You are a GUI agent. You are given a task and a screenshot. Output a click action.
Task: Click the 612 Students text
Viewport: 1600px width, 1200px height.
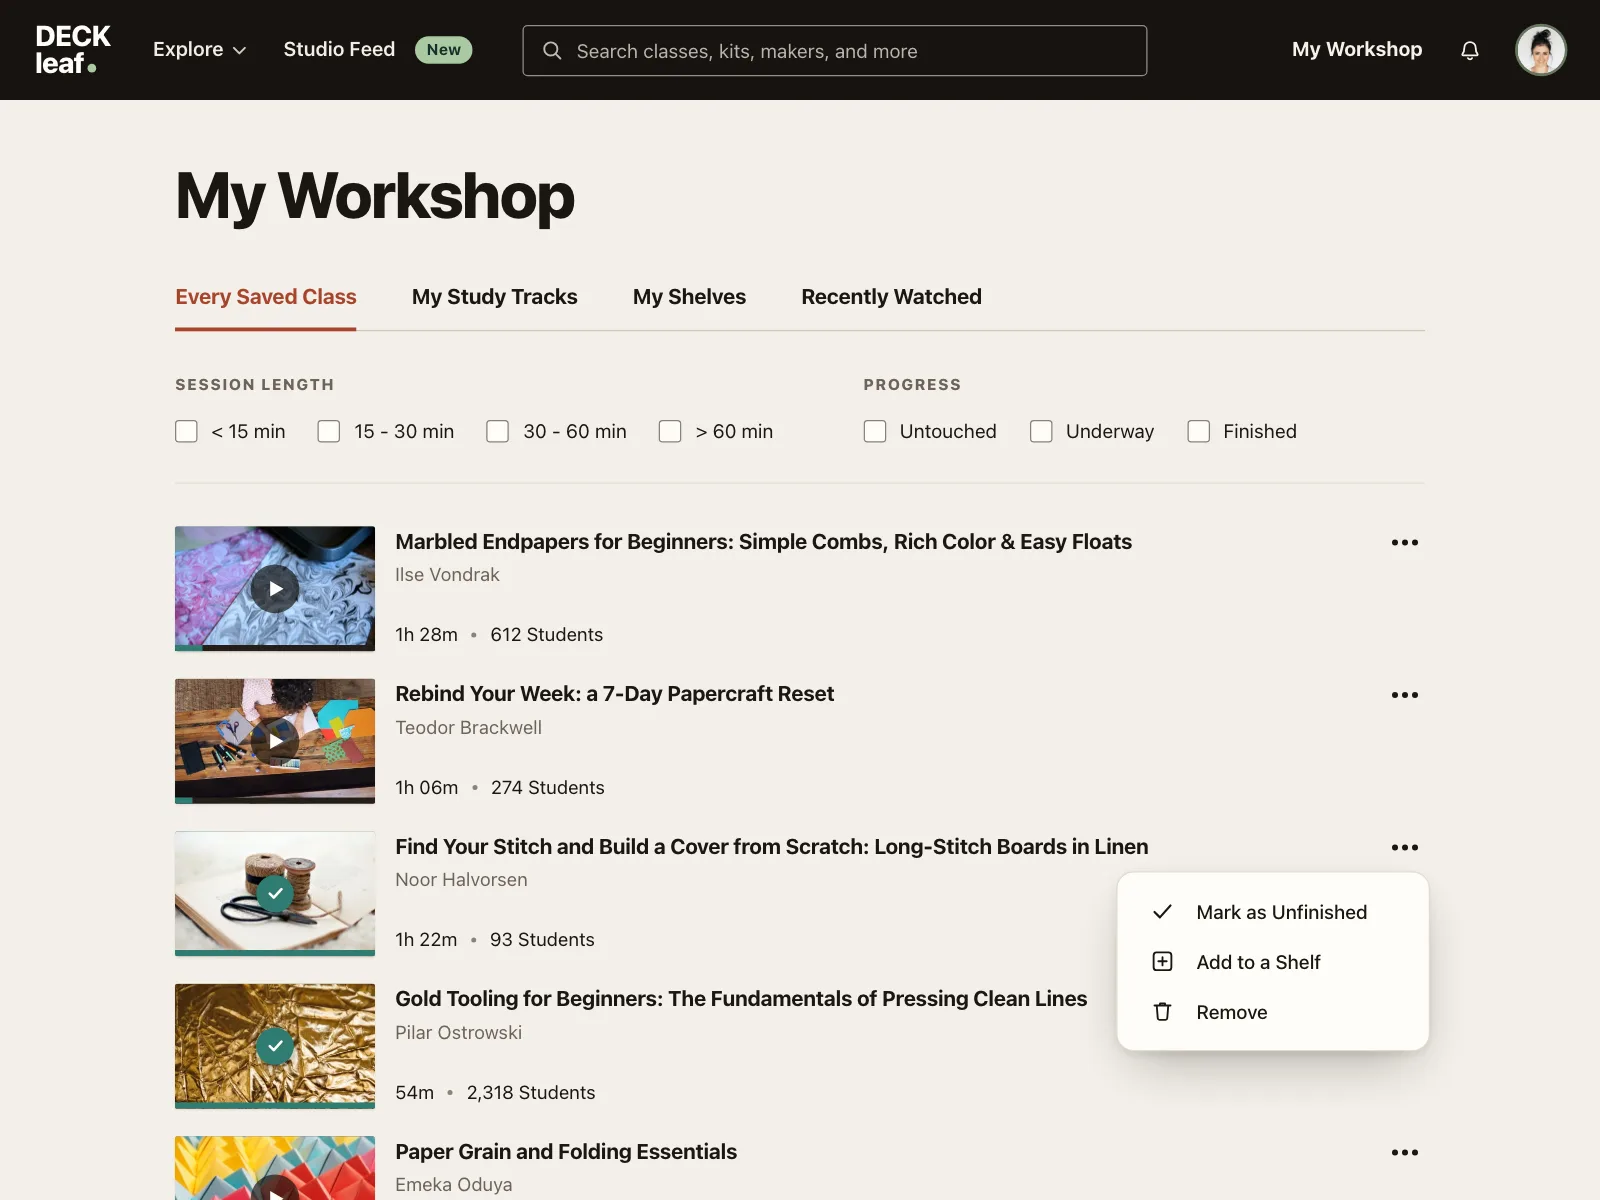(x=547, y=635)
